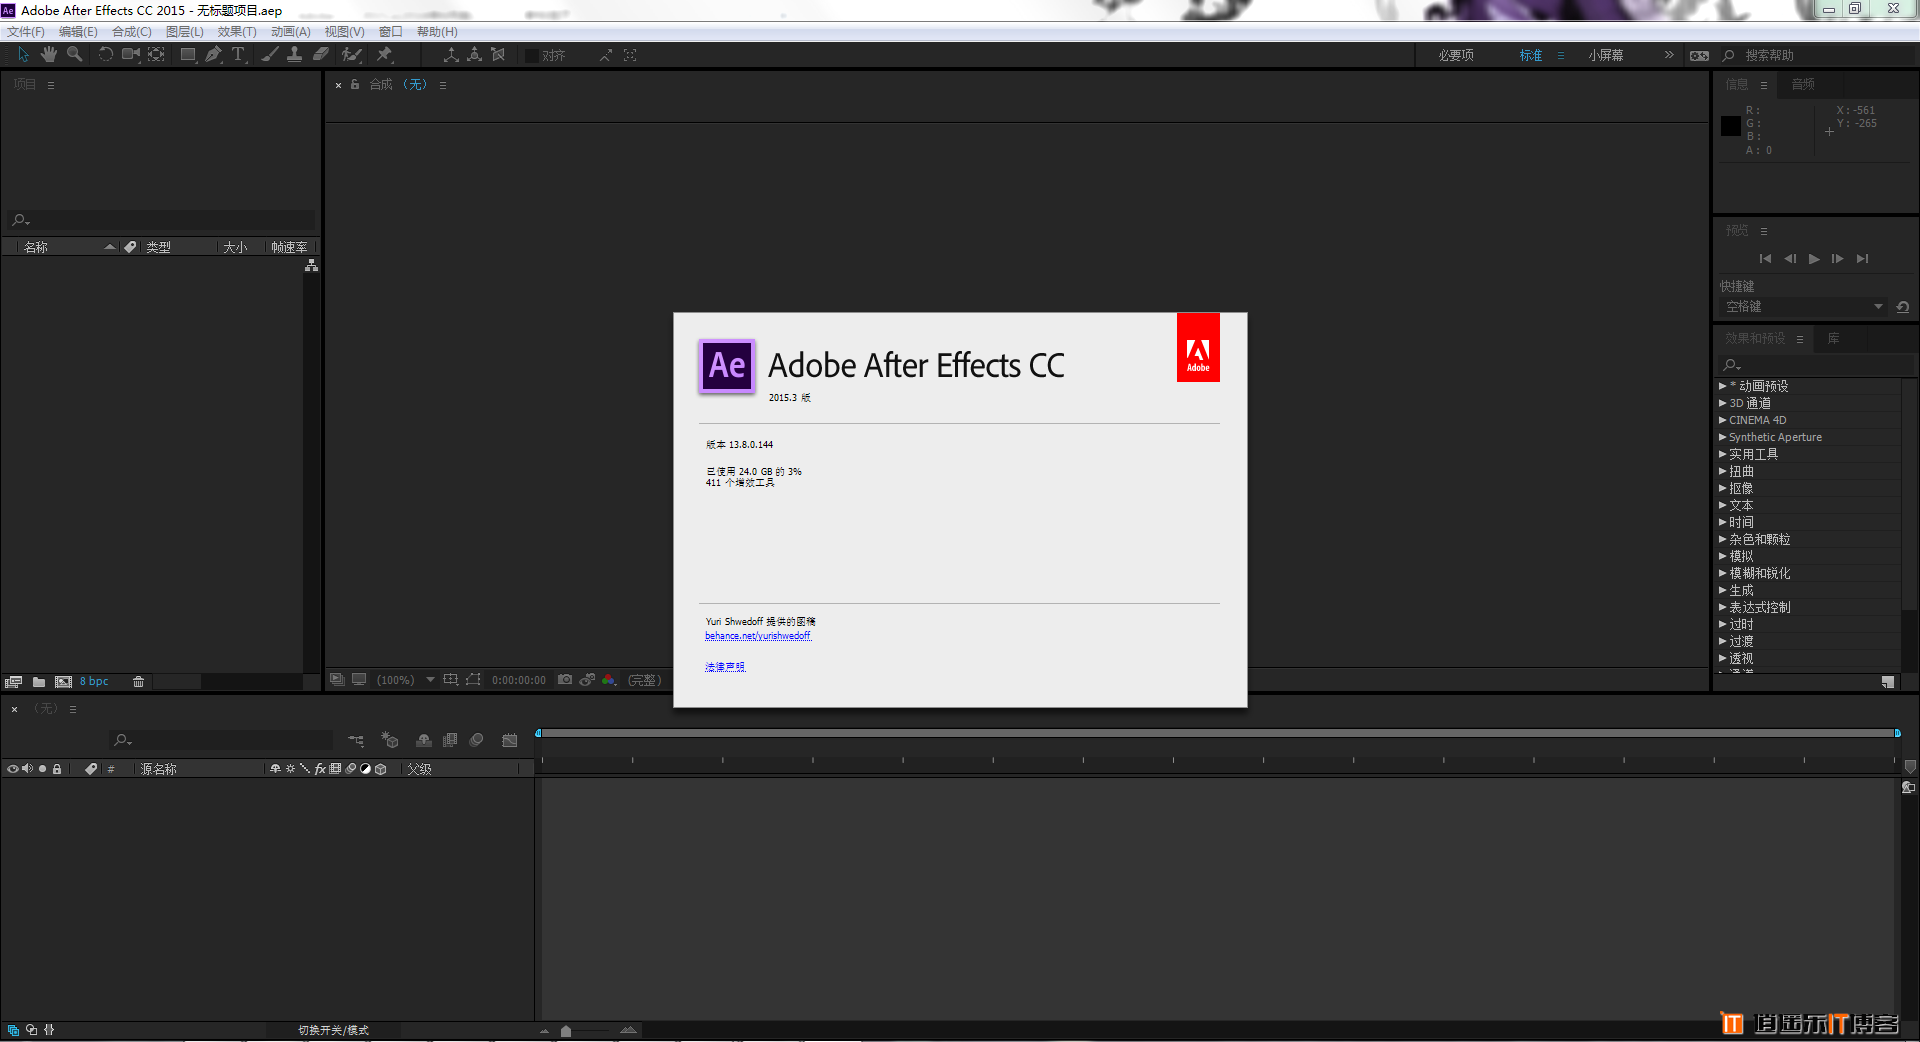Click the timeline zoom slider handle at bottom
The image size is (1920, 1042).
coord(566,1031)
